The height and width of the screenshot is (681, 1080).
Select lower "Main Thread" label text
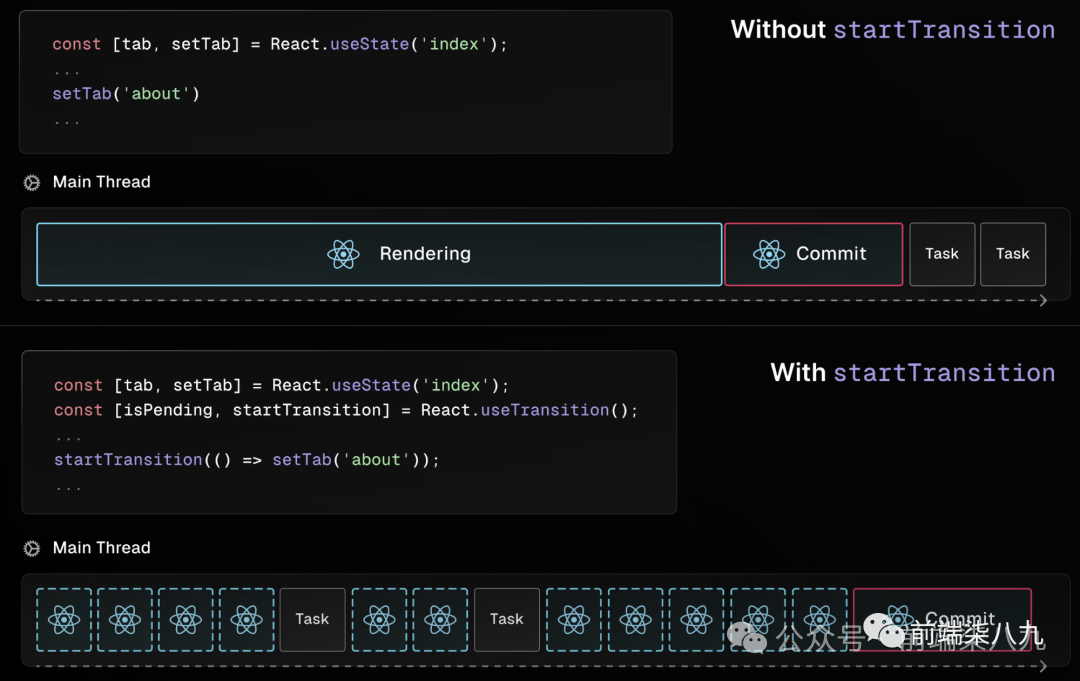101,547
